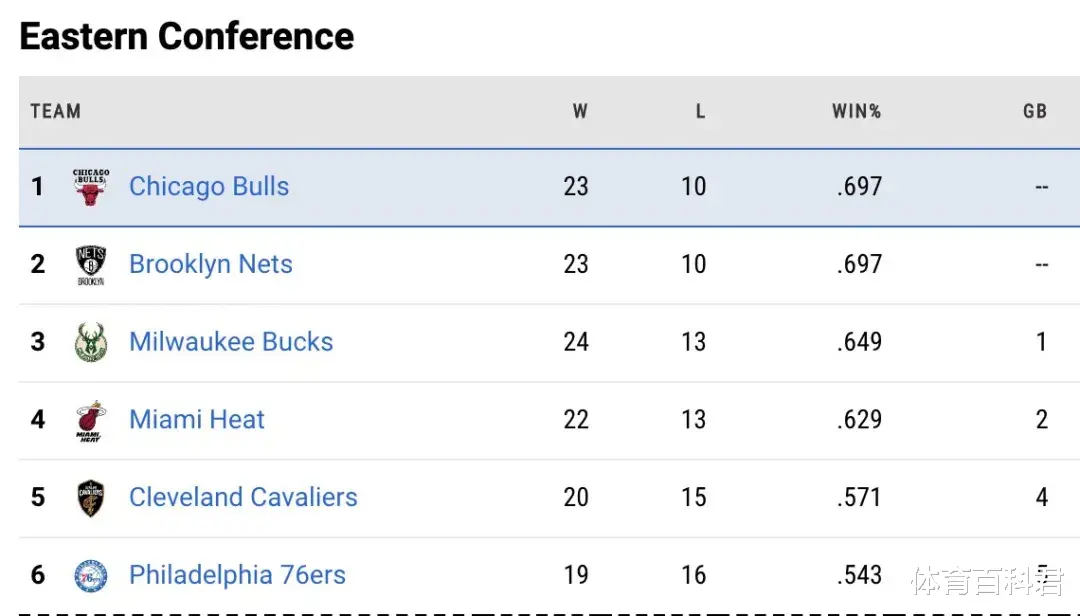The width and height of the screenshot is (1080, 616).
Task: Select the Bulls .697 win percentage cell
Action: point(859,187)
